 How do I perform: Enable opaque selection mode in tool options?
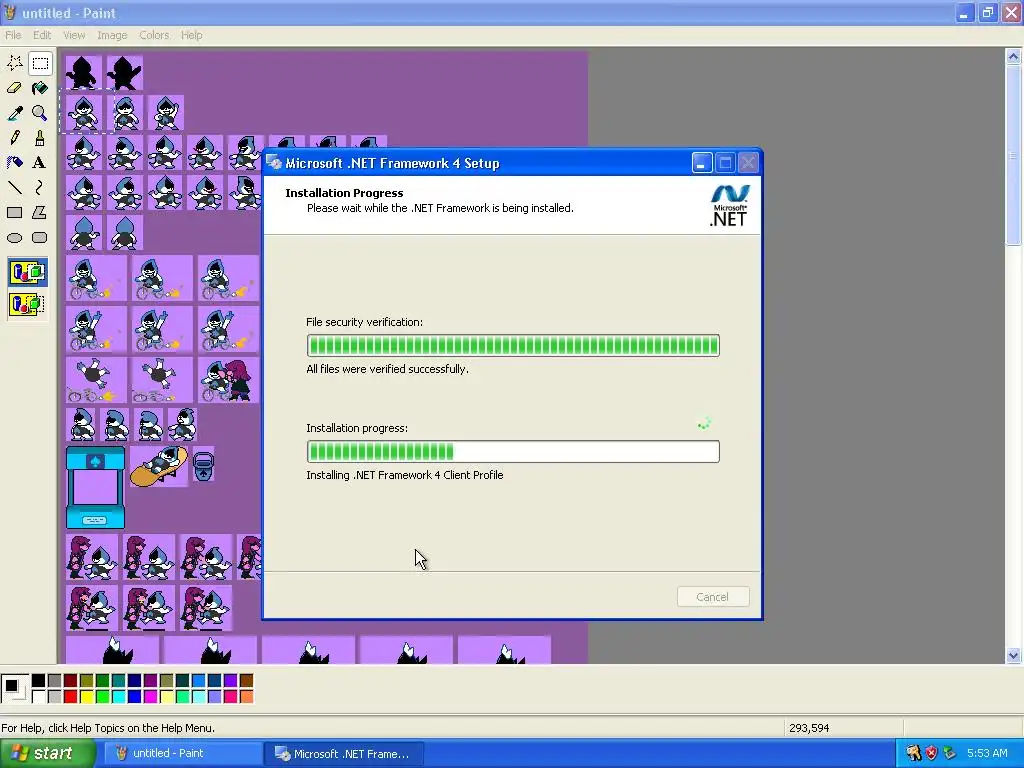coord(27,272)
